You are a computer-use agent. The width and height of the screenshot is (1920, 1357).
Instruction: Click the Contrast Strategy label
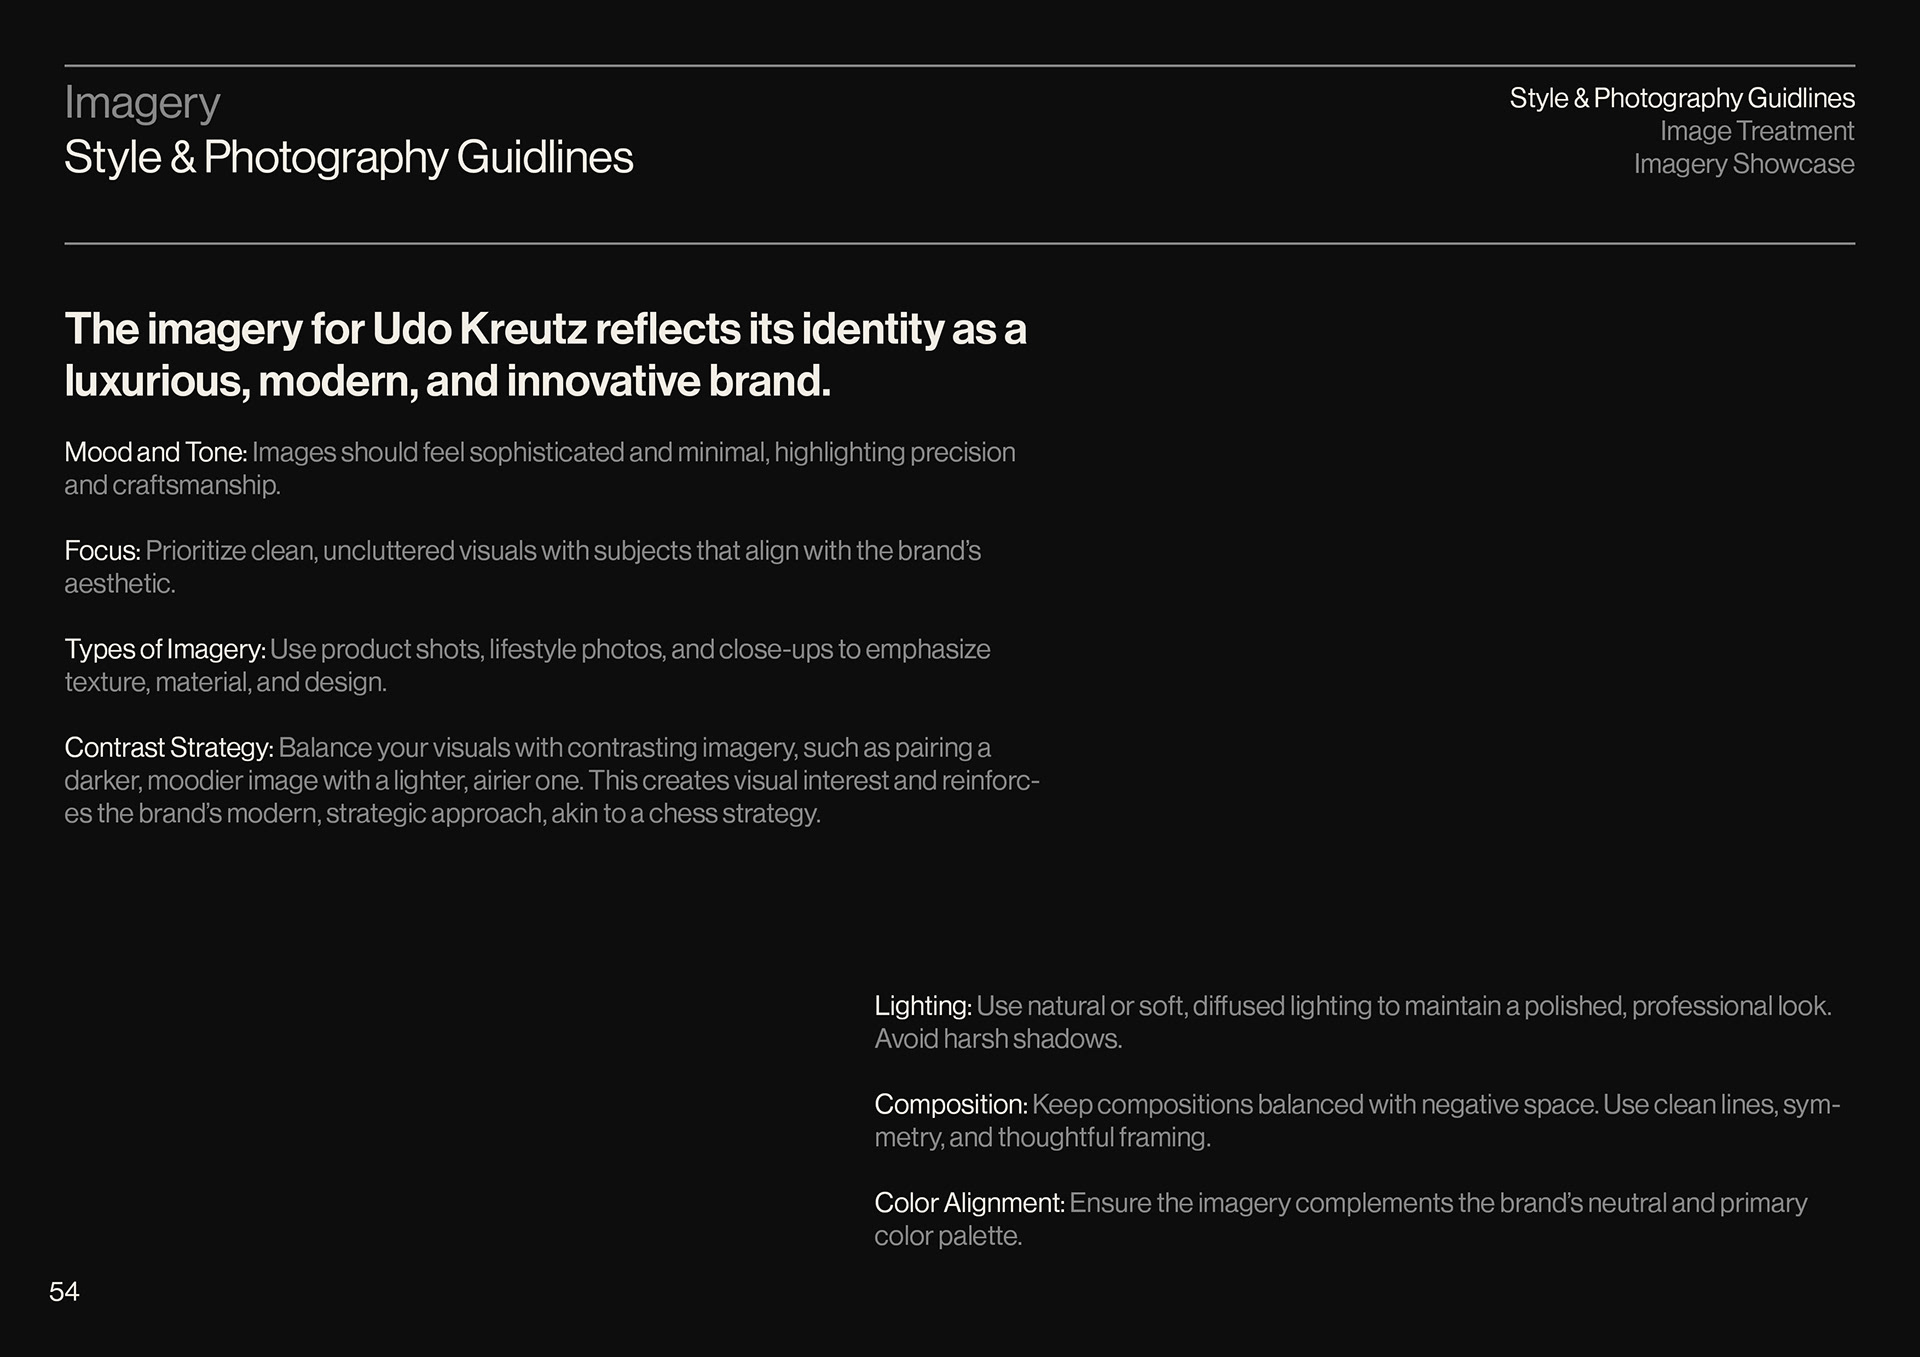coord(168,748)
